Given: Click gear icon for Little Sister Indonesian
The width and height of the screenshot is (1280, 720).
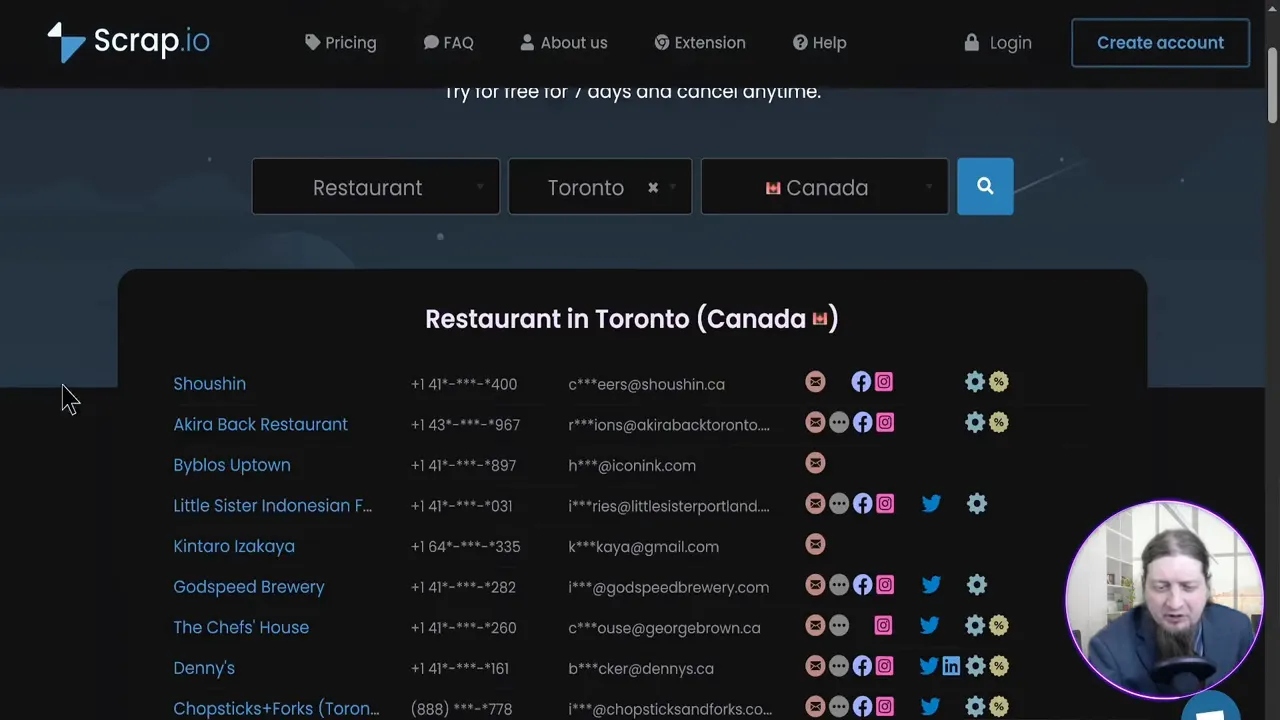Looking at the screenshot, I should click(976, 504).
